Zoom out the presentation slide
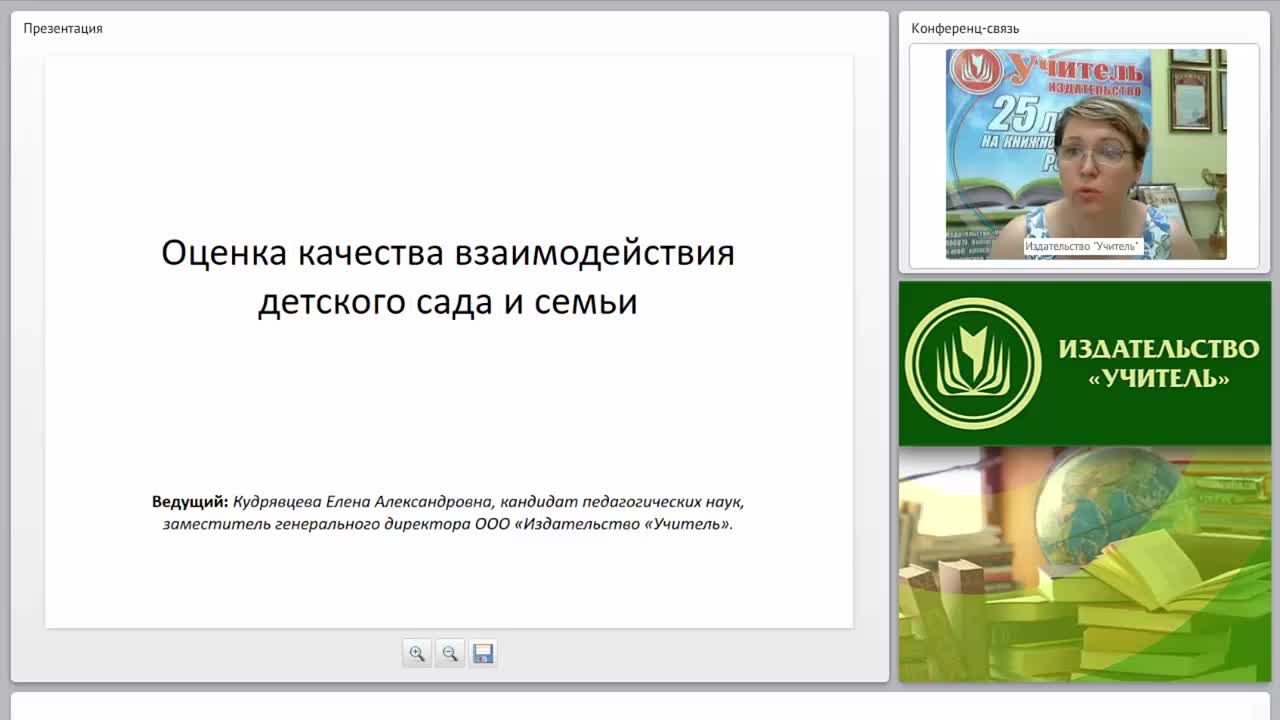The image size is (1280, 720). pyautogui.click(x=450, y=653)
